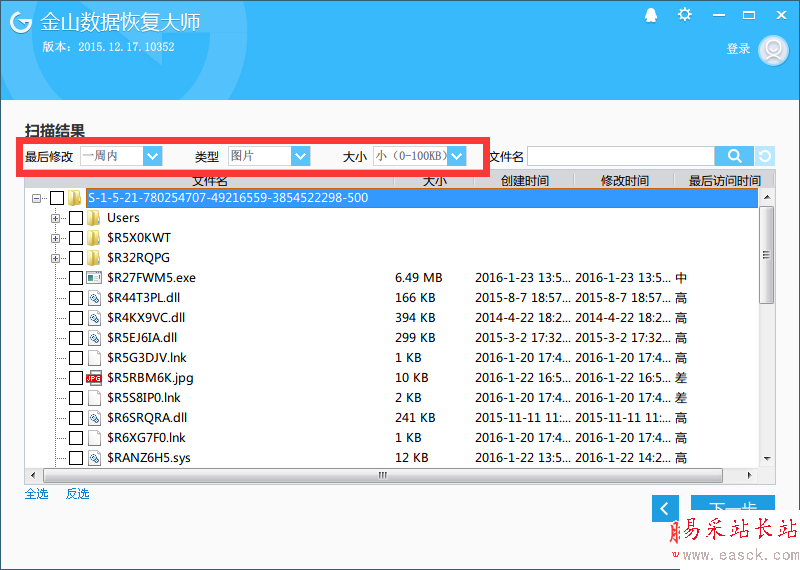Click the 一周内 filter value box
Image resolution: width=800 pixels, height=570 pixels.
point(112,156)
